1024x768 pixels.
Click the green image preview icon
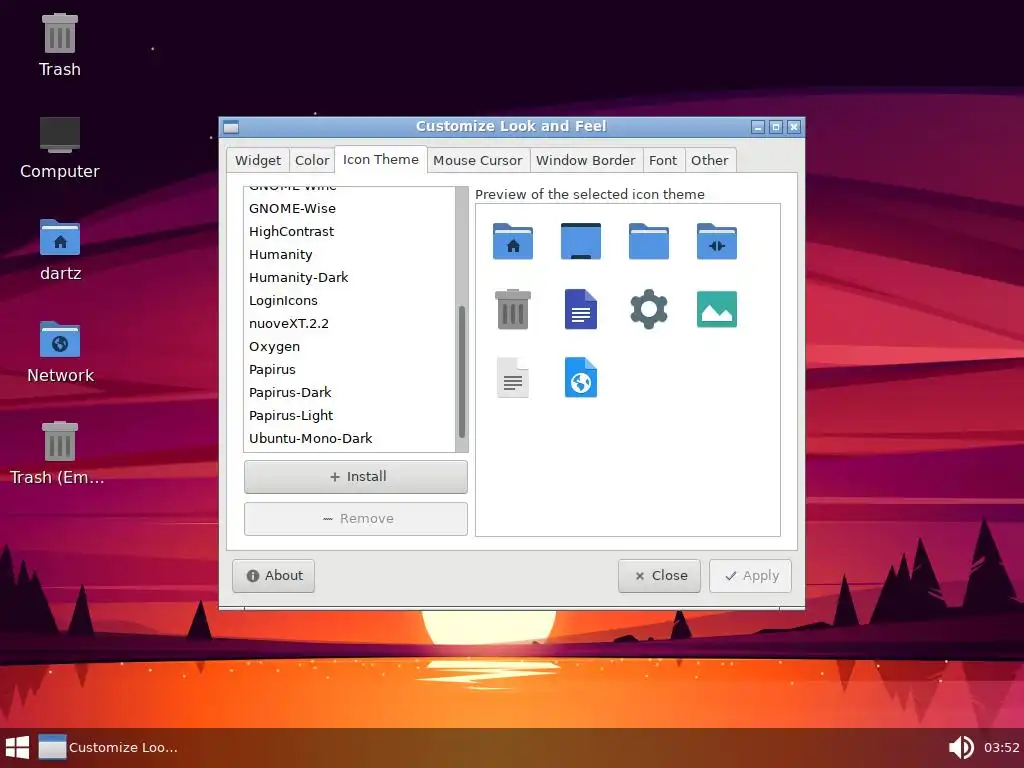[x=716, y=310]
